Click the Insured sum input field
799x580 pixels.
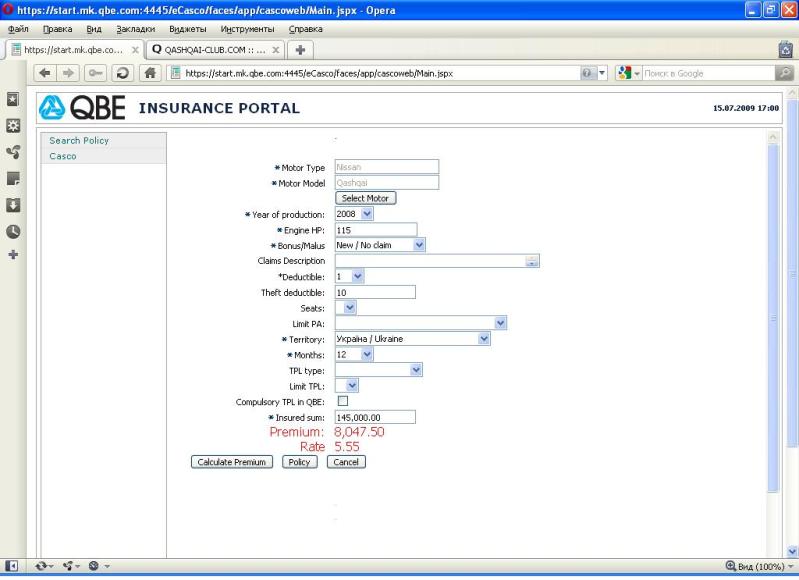coord(374,417)
